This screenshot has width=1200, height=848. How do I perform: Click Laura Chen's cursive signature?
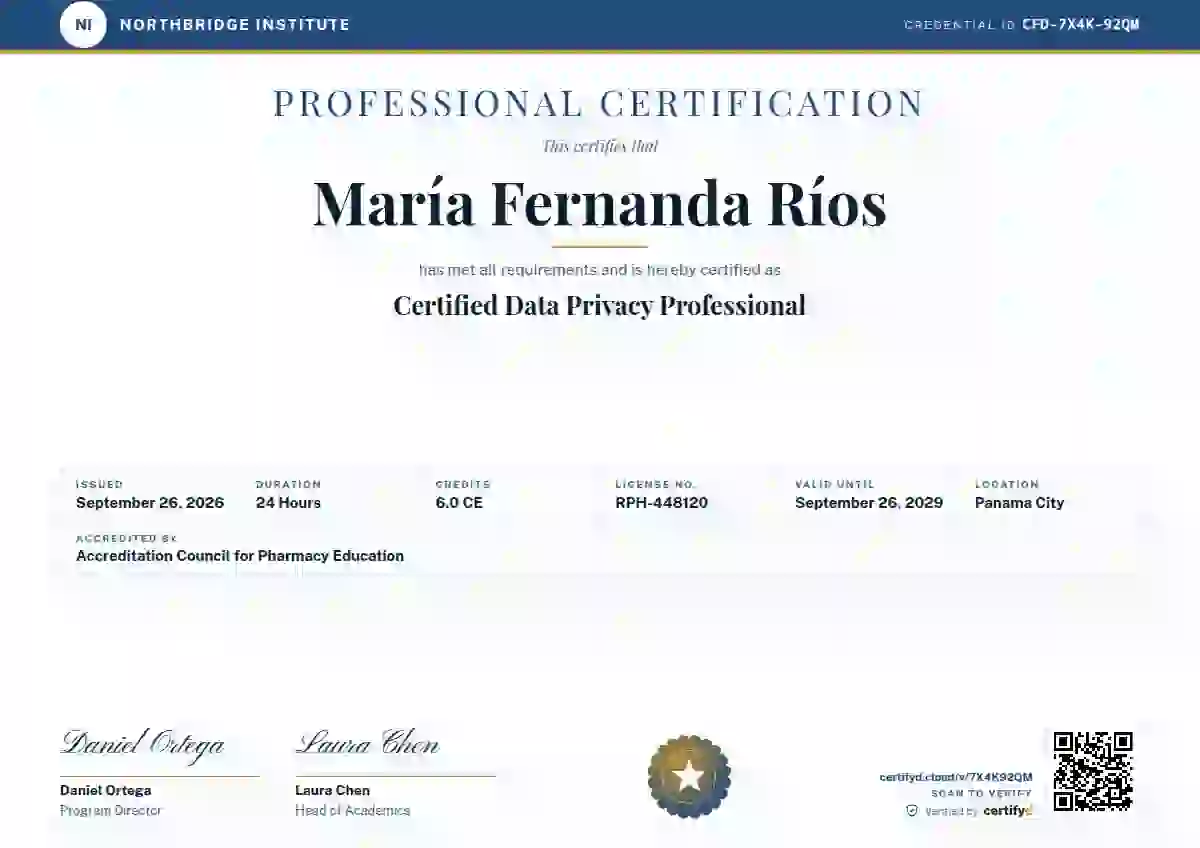pos(367,743)
